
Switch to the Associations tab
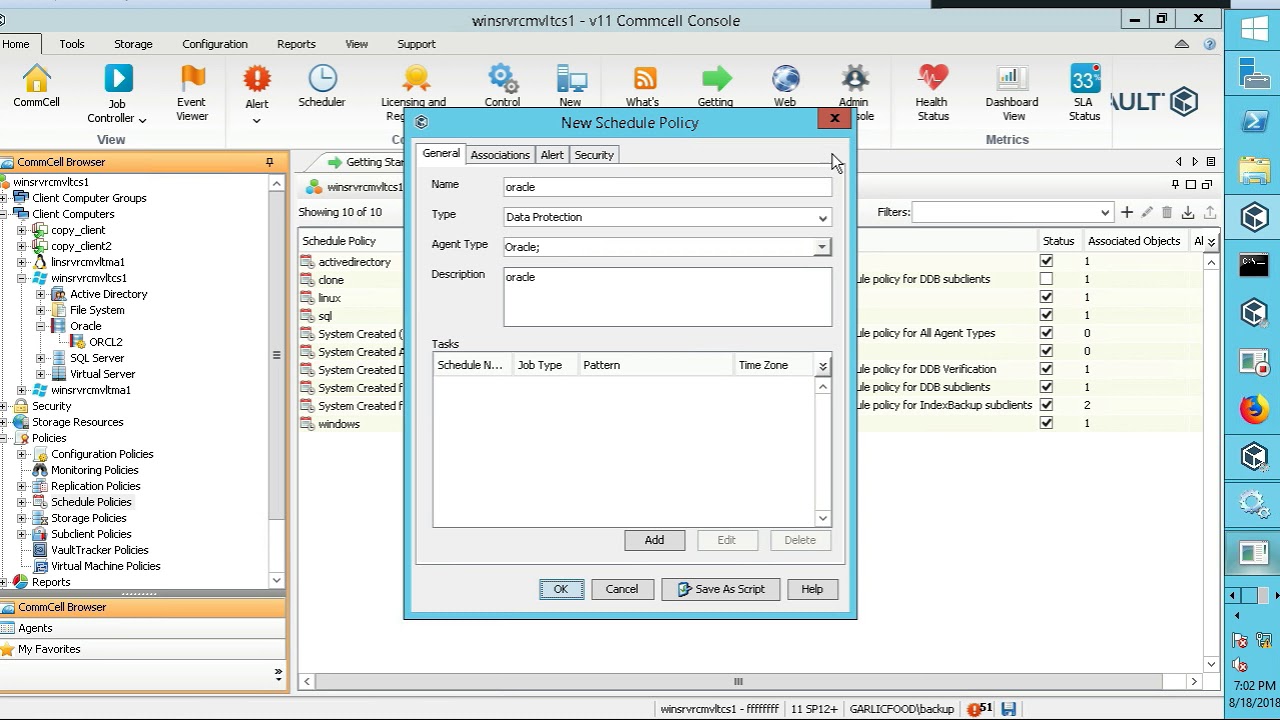pos(500,155)
